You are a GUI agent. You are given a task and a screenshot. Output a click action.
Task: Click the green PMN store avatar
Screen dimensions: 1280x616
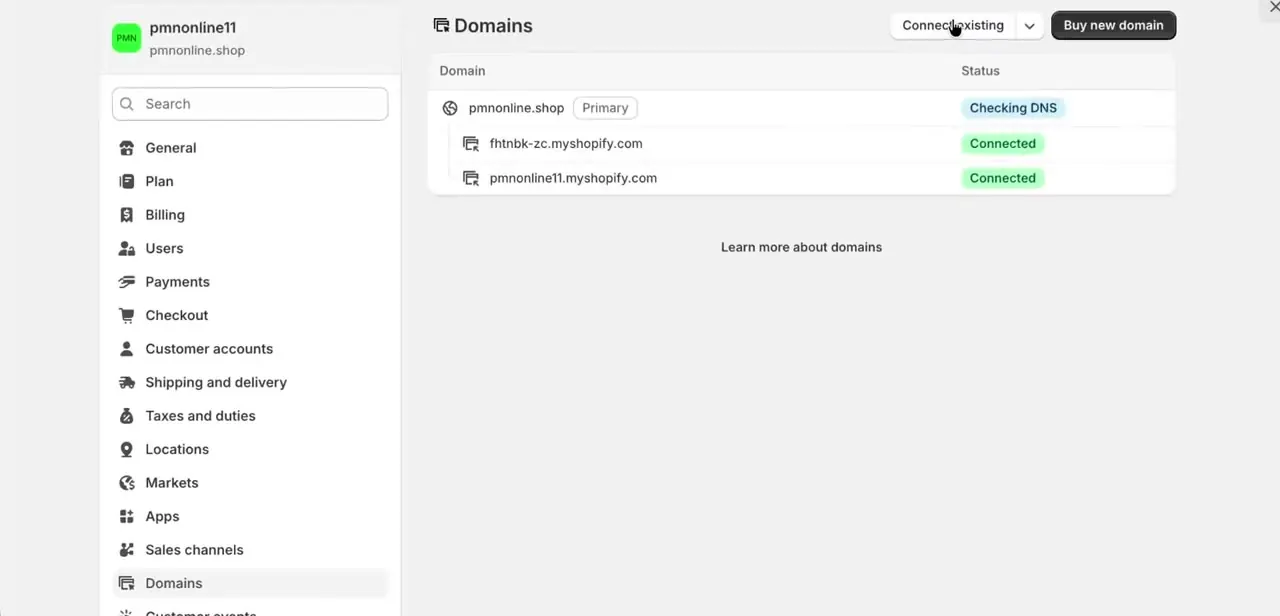coord(126,38)
